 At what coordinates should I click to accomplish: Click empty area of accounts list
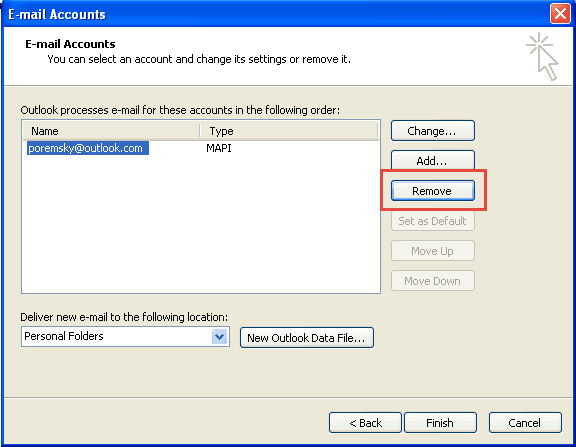coord(201,224)
